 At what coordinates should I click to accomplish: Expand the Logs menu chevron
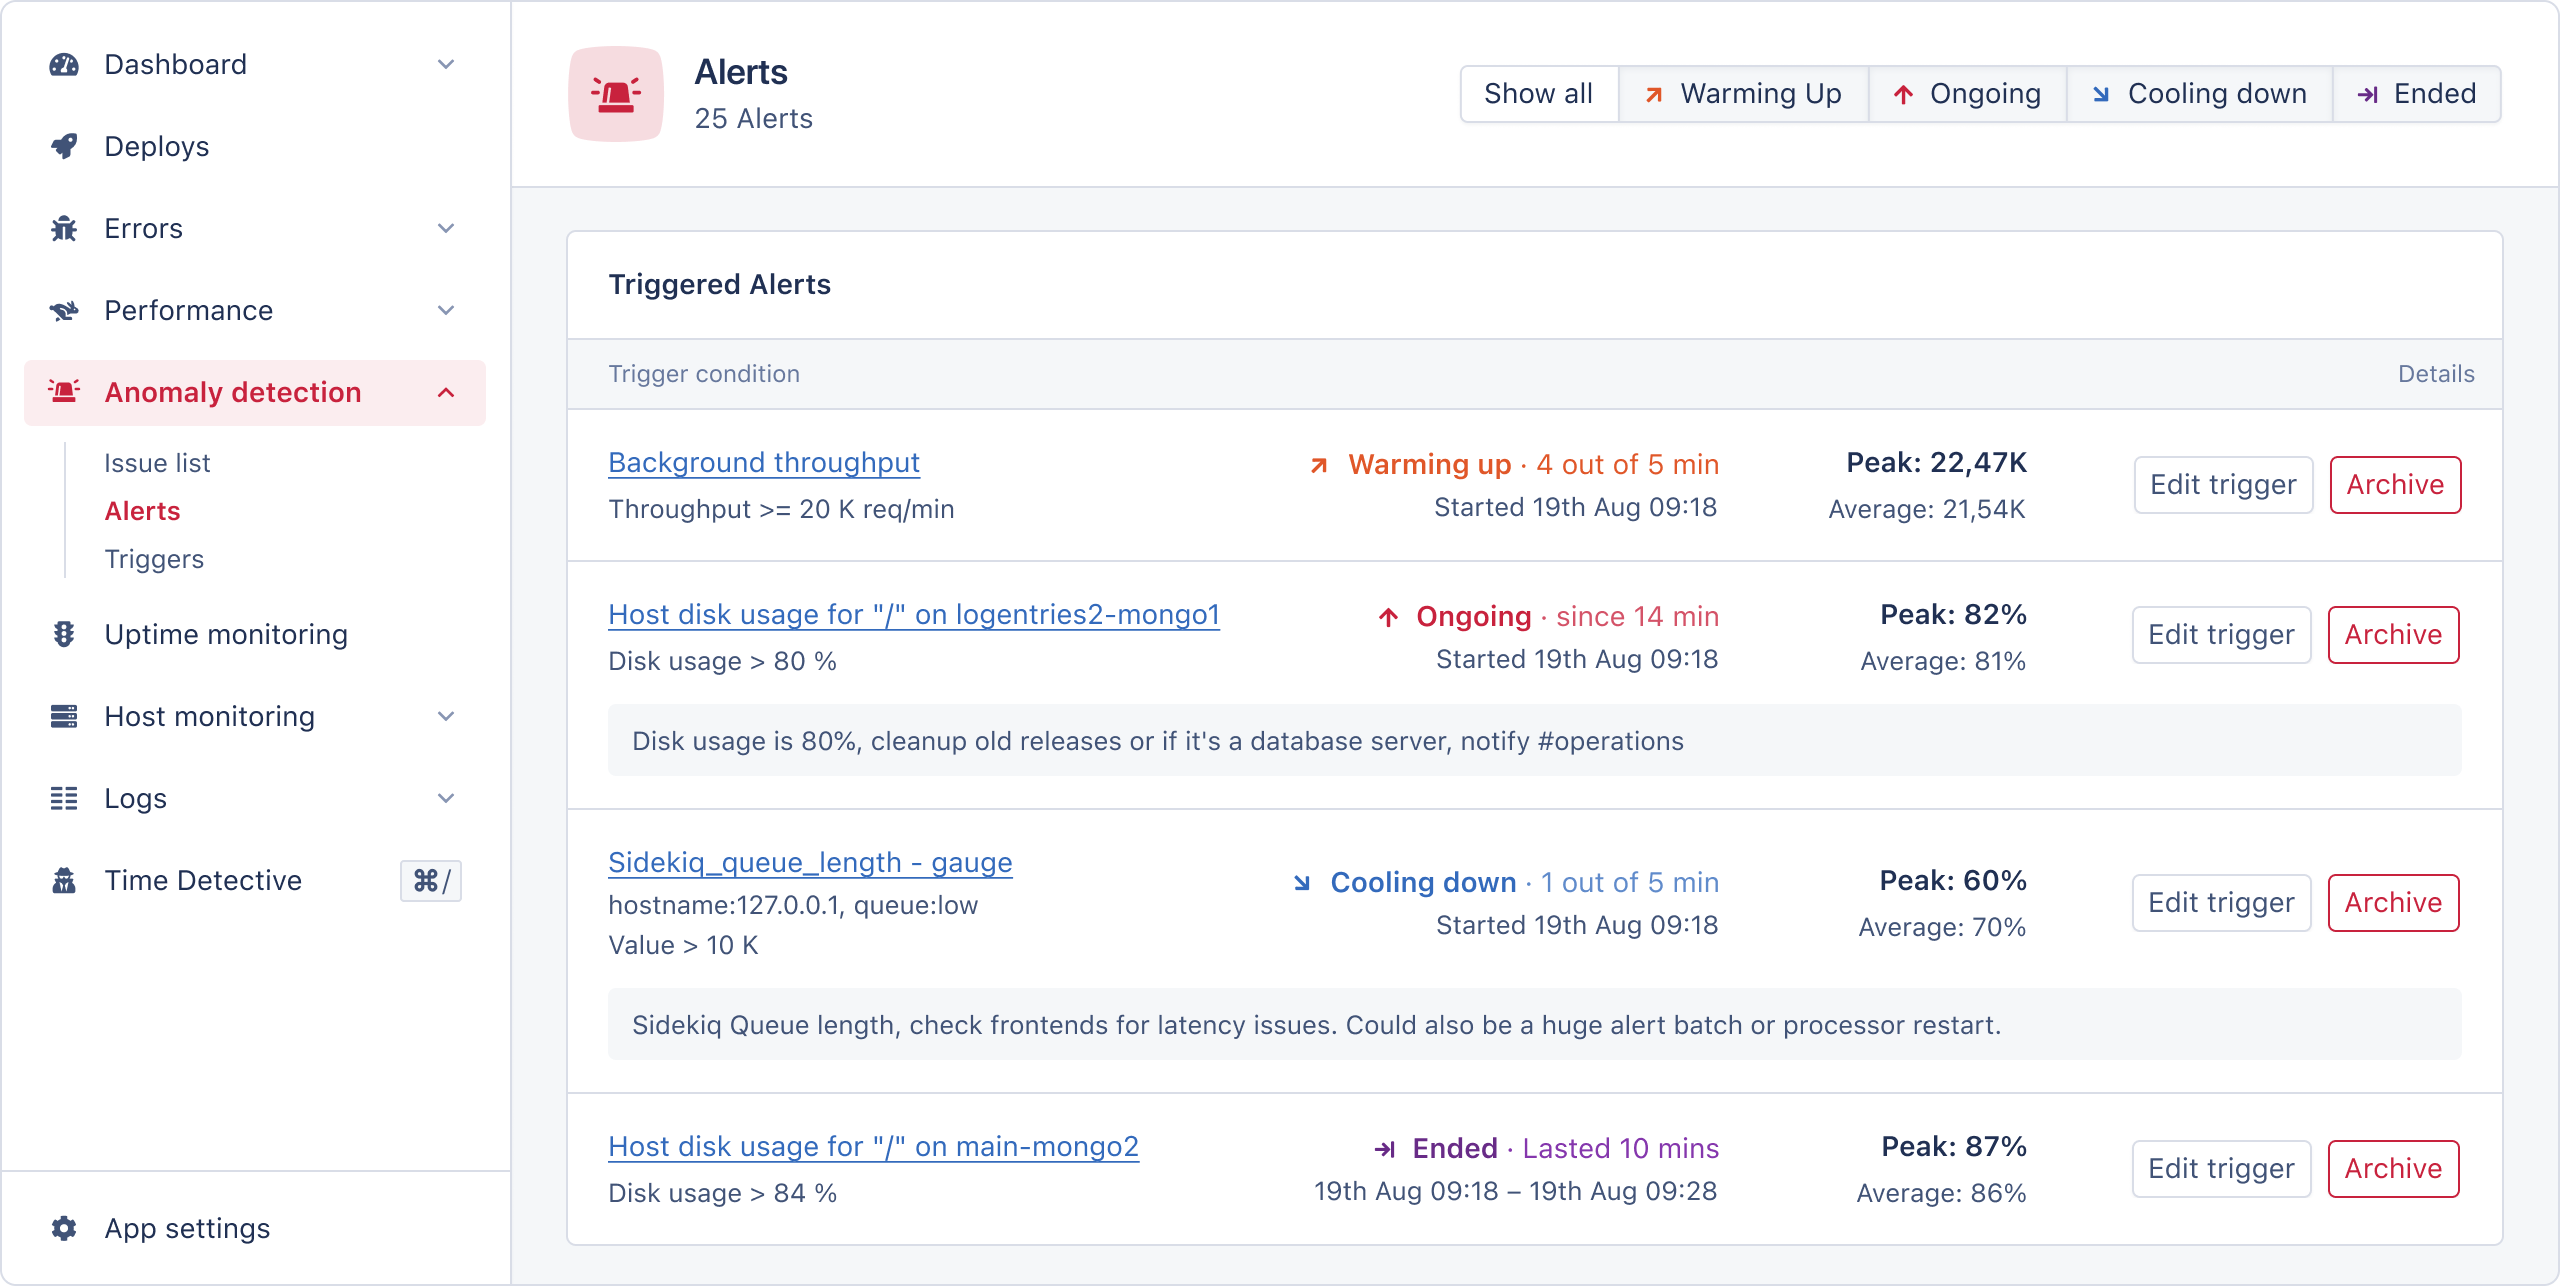click(x=446, y=799)
